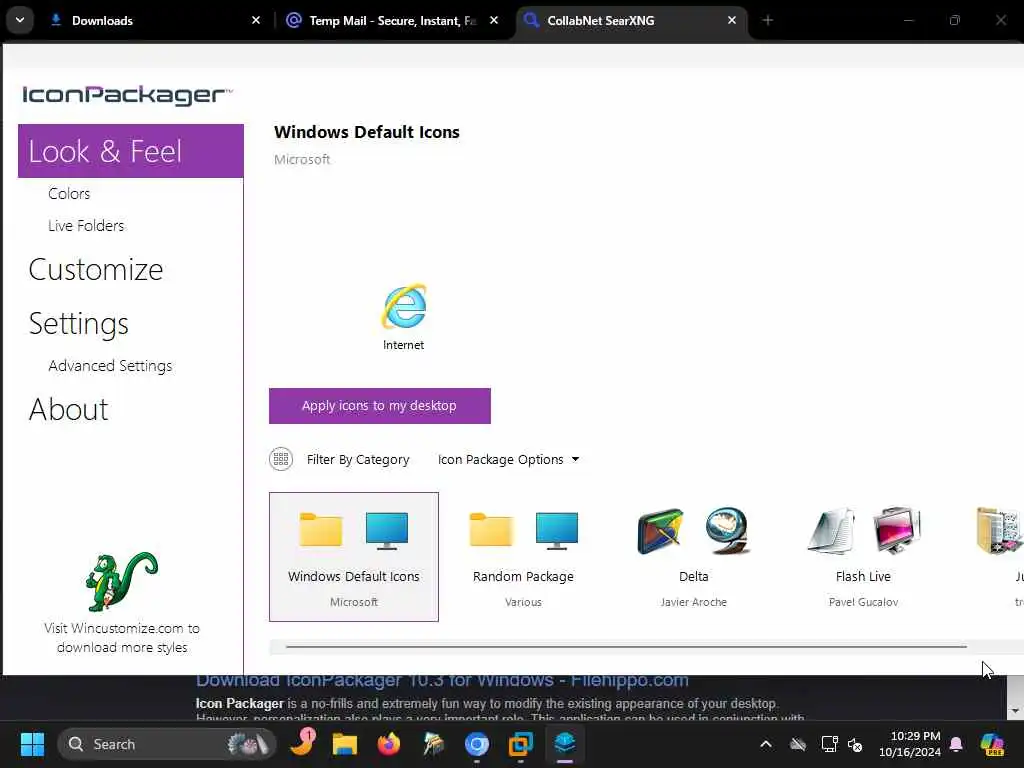Click the taskbar Search box

pos(167,744)
